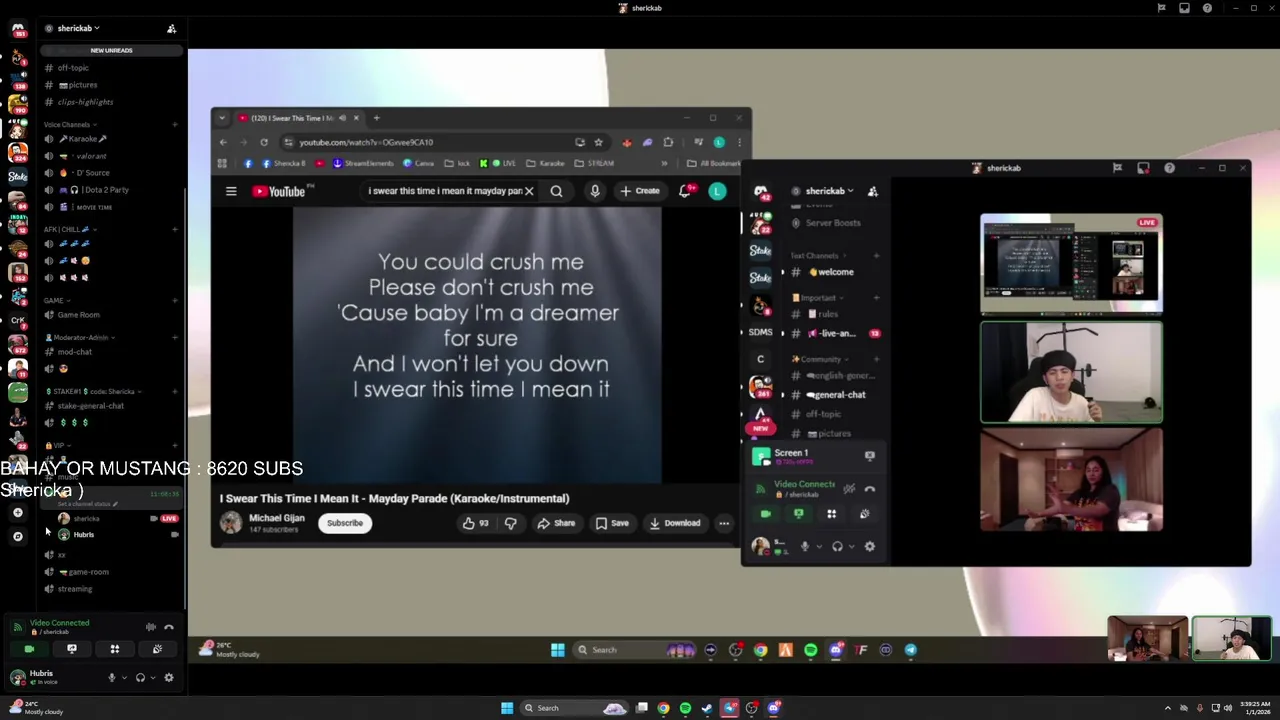
Task: Save the streamed YouTube video to playlist
Action: click(612, 523)
